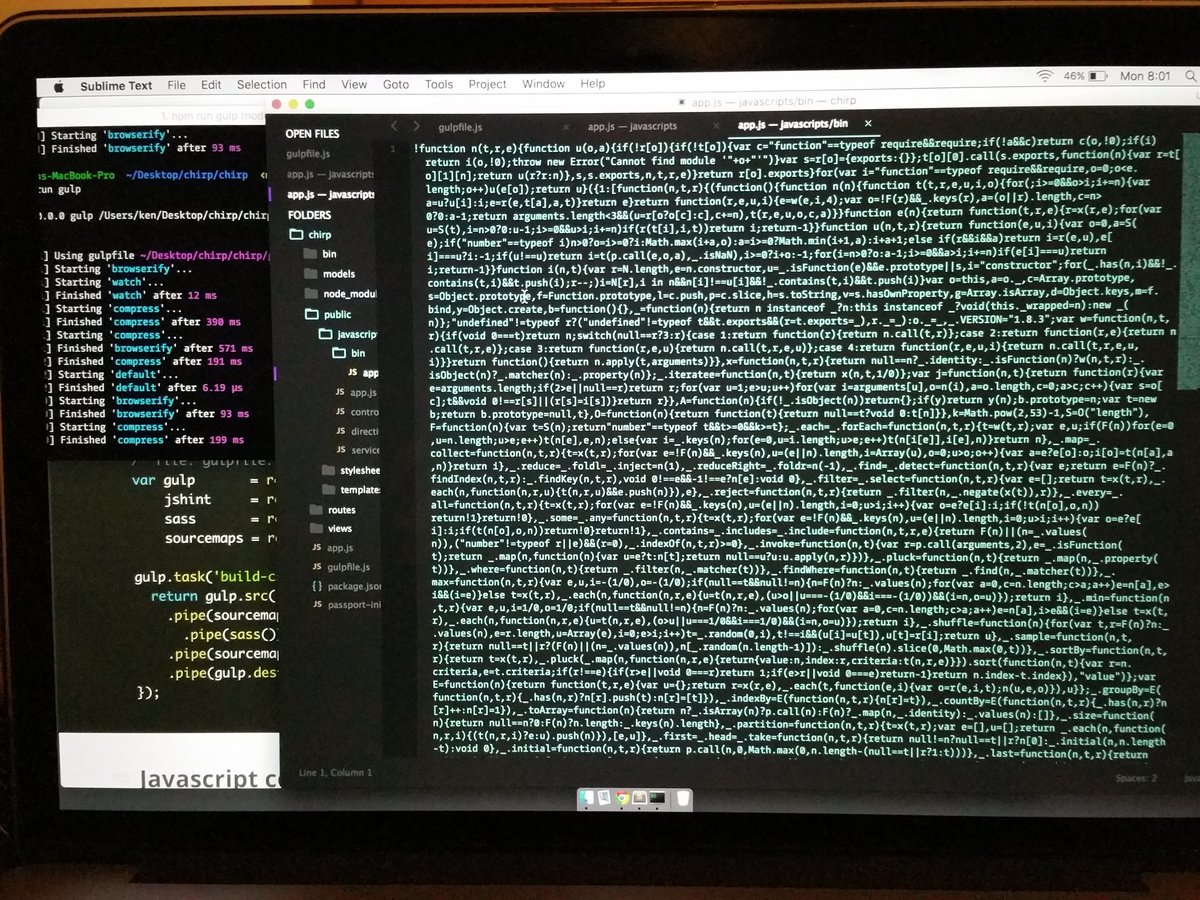Open package.json in the sidebar
Image resolution: width=1200 pixels, height=900 pixels.
tap(346, 586)
